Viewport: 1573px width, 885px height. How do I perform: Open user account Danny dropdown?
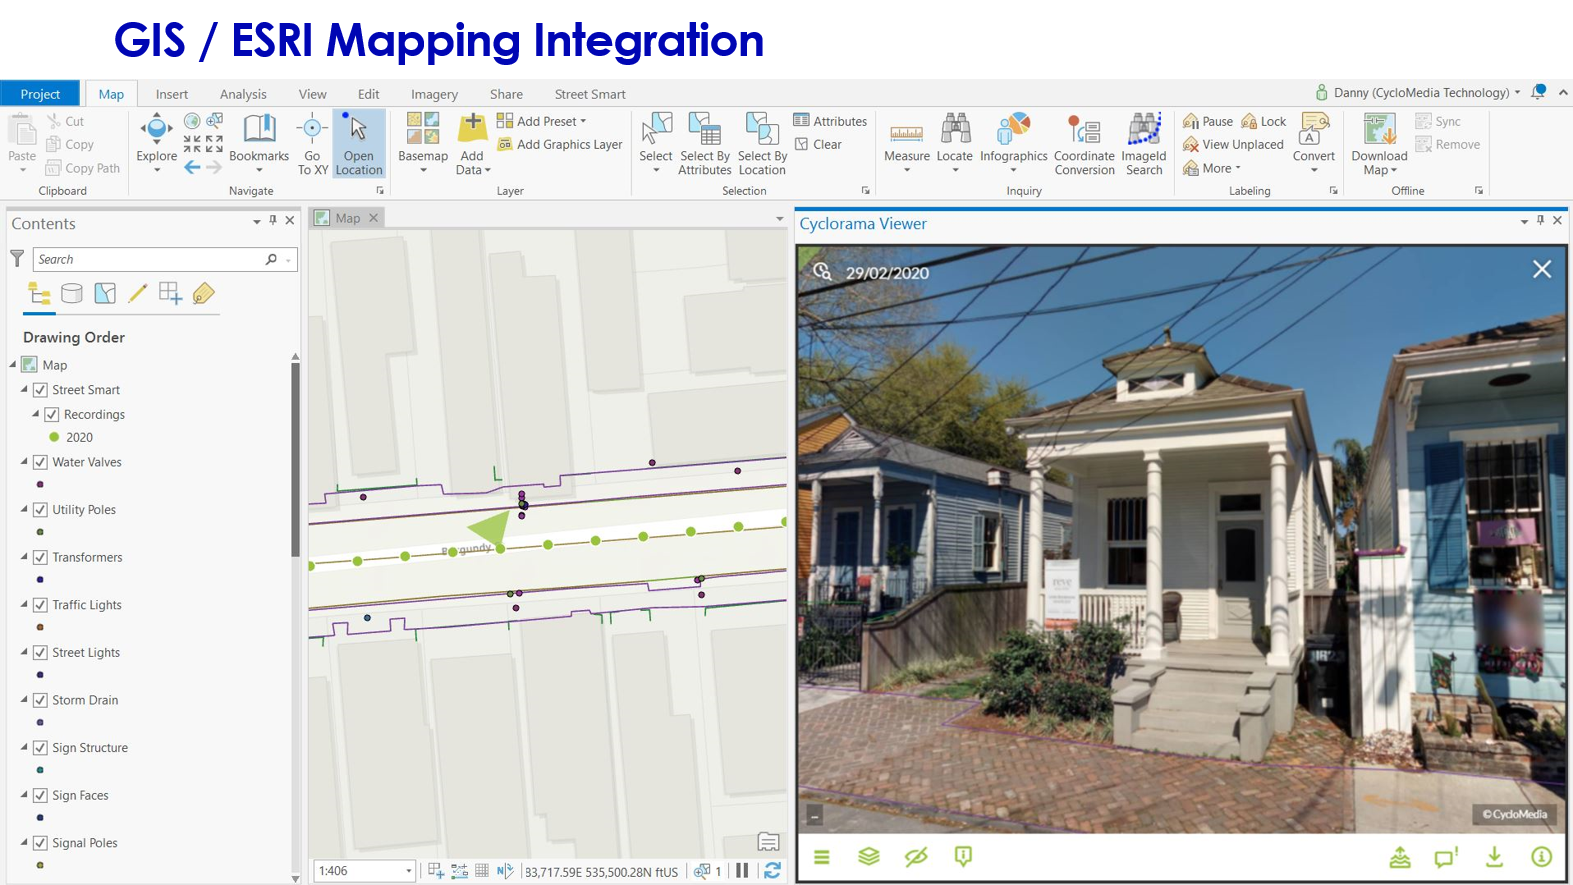(1418, 92)
